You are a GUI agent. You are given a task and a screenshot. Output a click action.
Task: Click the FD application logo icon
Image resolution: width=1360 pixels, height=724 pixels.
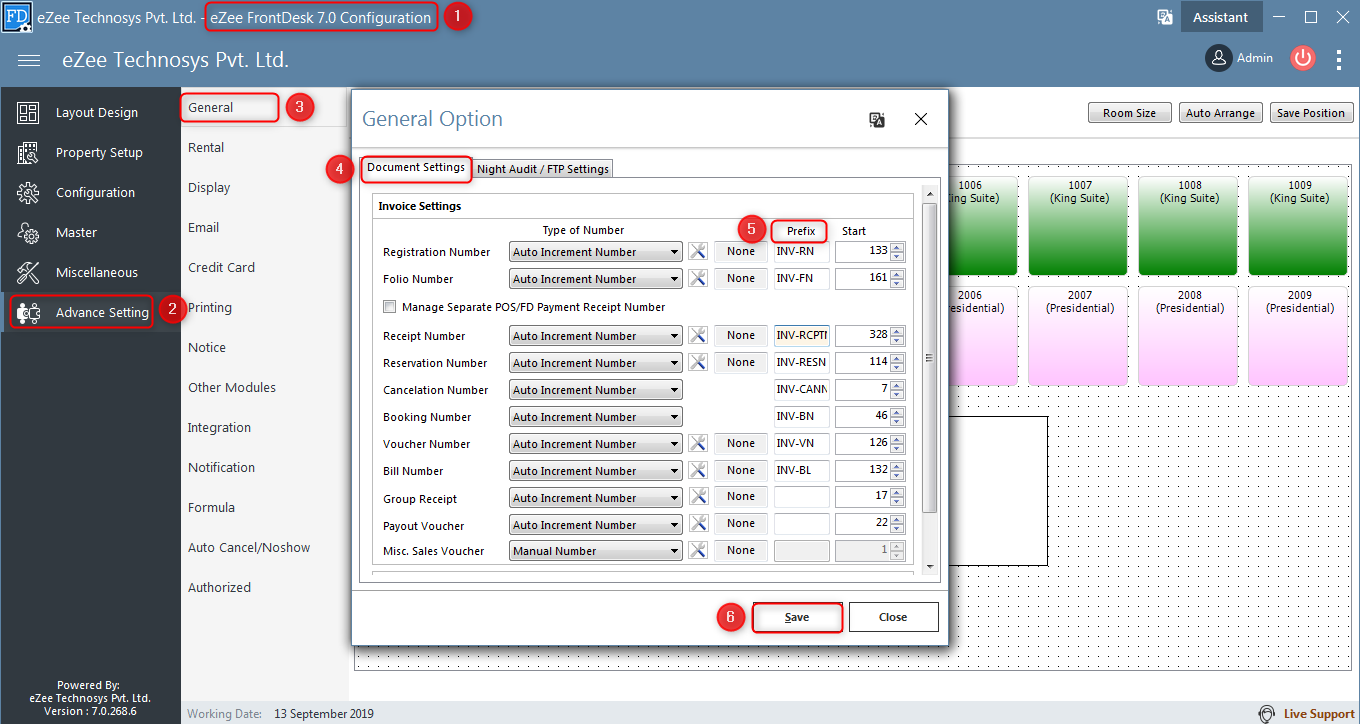17,17
